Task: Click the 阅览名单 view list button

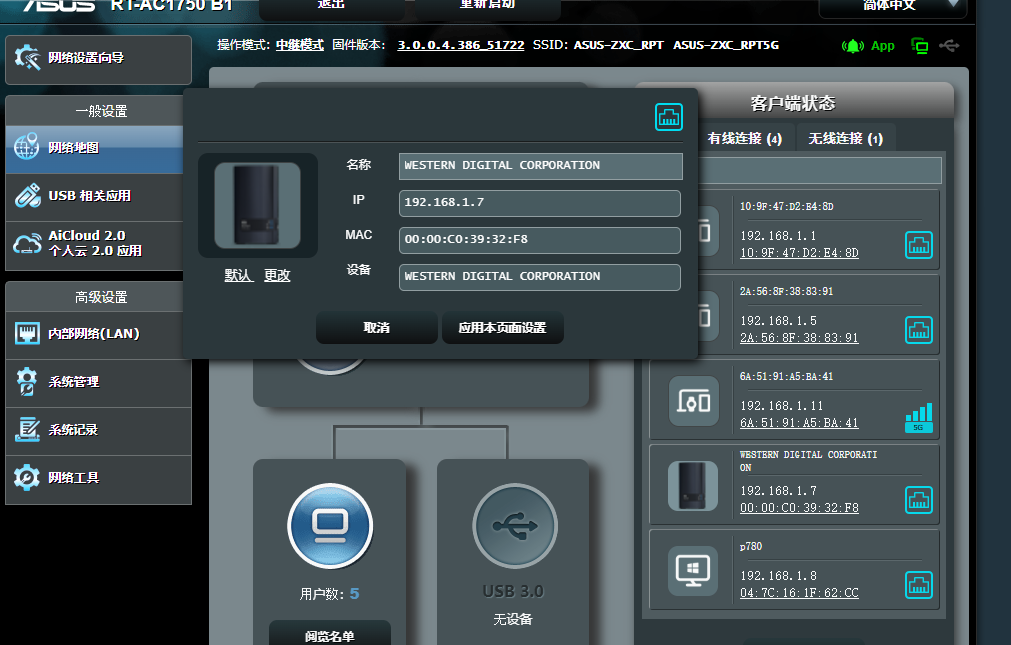Action: pos(329,635)
